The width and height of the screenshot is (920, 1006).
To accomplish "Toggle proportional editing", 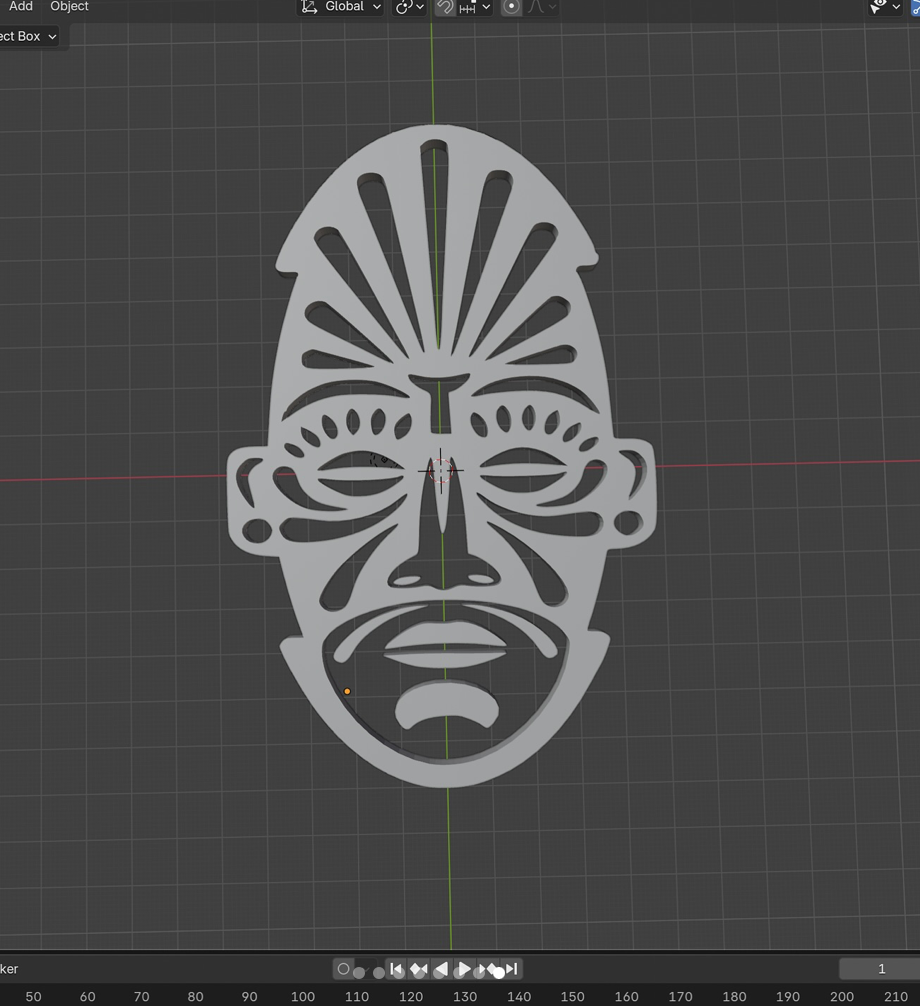I will click(511, 7).
